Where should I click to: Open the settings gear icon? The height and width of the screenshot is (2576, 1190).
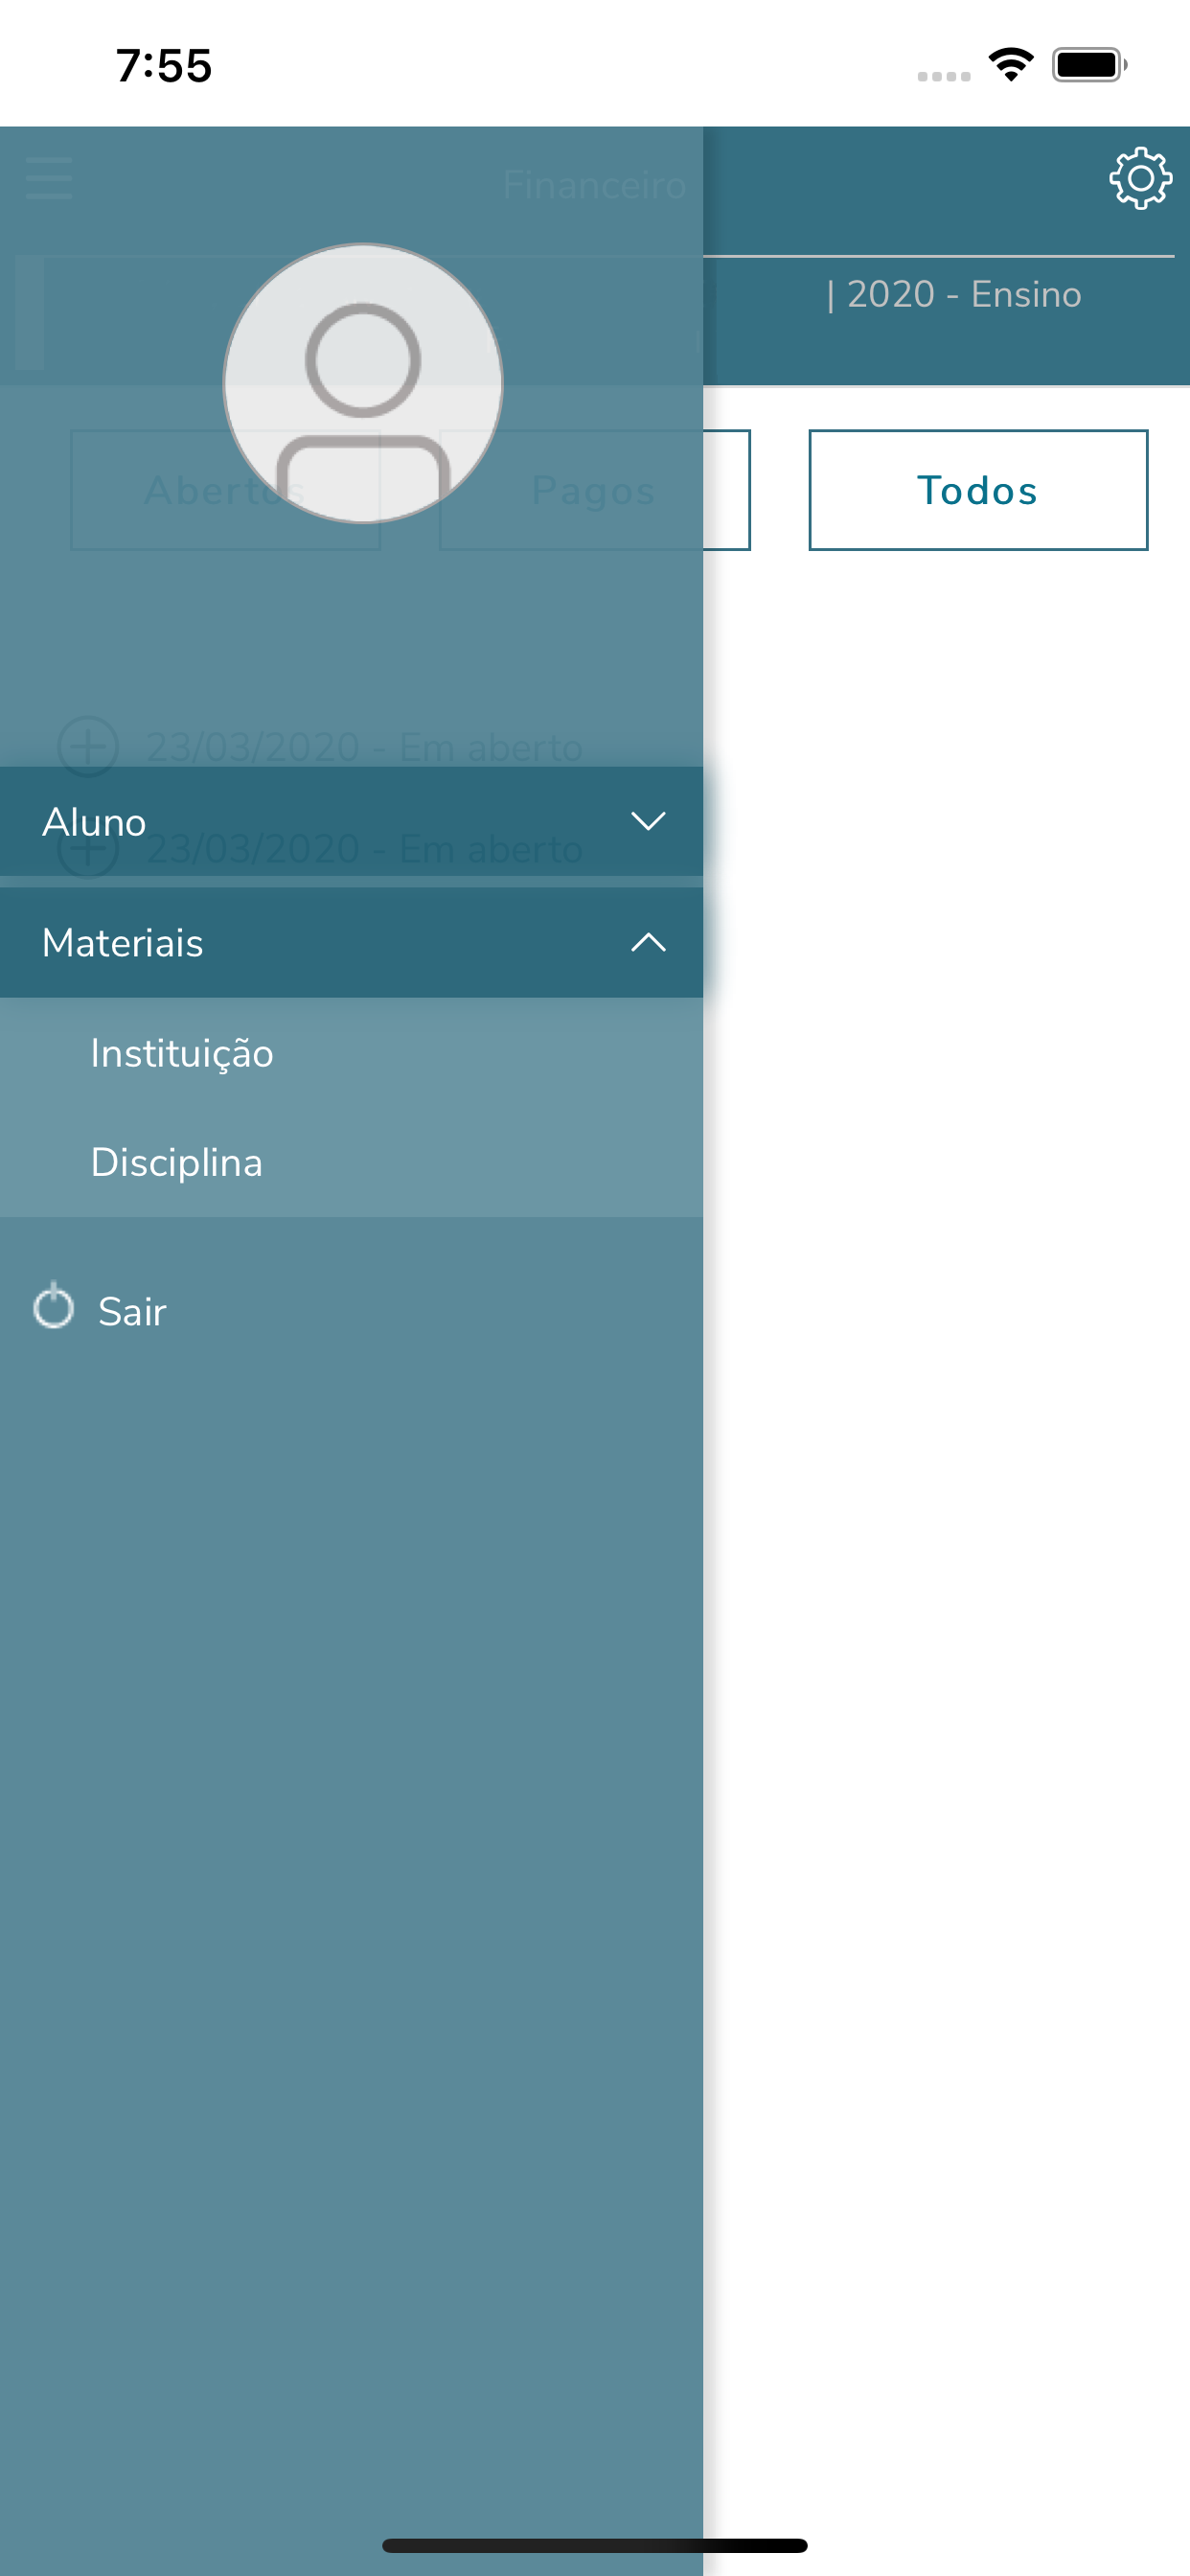pos(1140,179)
